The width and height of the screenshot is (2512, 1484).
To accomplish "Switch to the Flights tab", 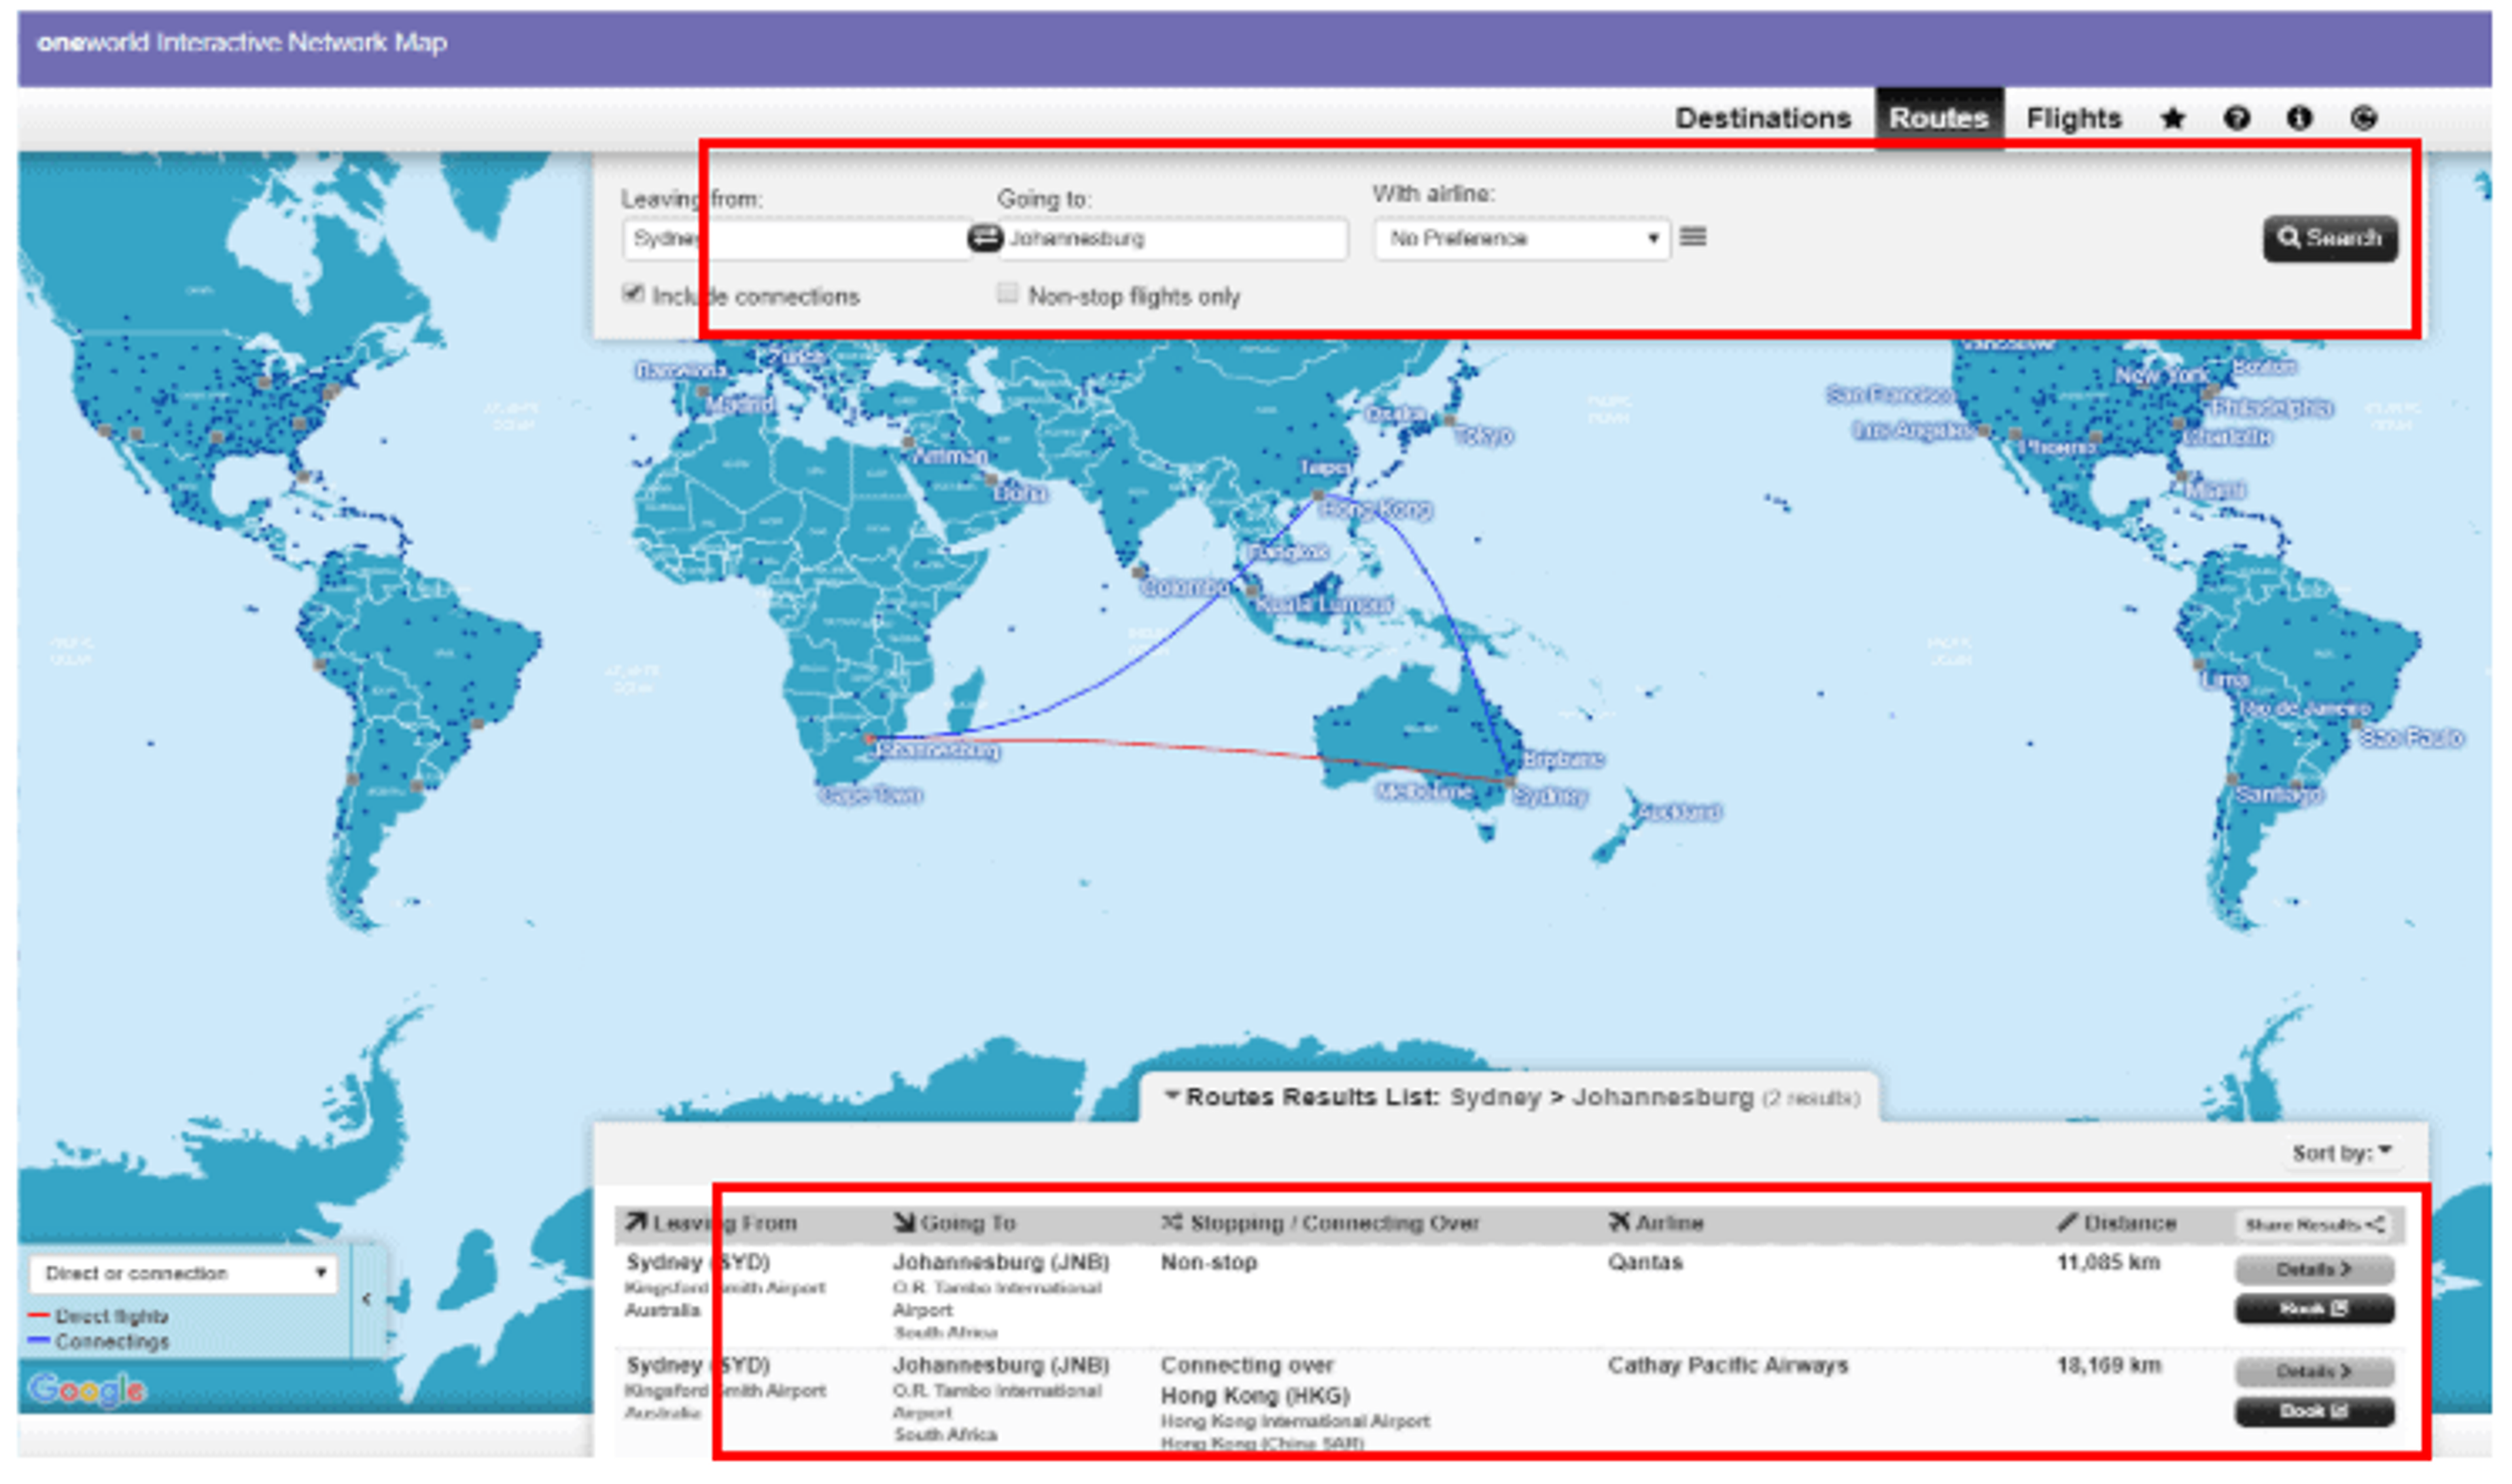I will (x=2073, y=119).
